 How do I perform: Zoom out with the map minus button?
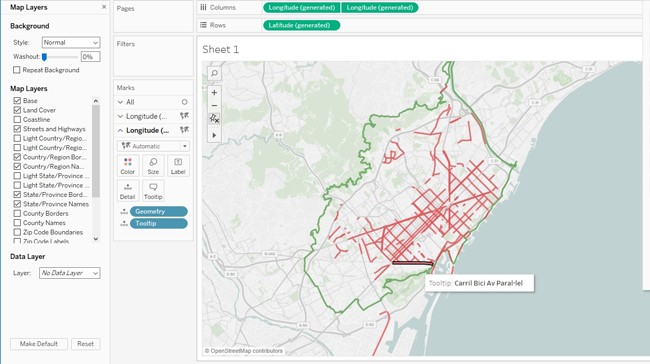[214, 106]
